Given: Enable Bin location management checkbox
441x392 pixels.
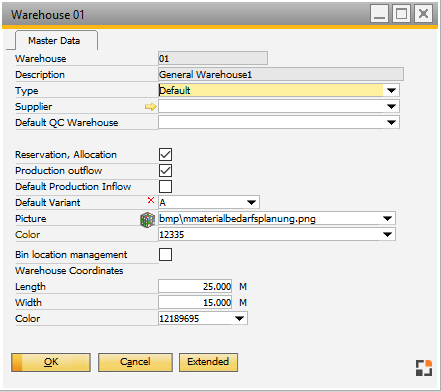Looking at the screenshot, I should [x=165, y=255].
